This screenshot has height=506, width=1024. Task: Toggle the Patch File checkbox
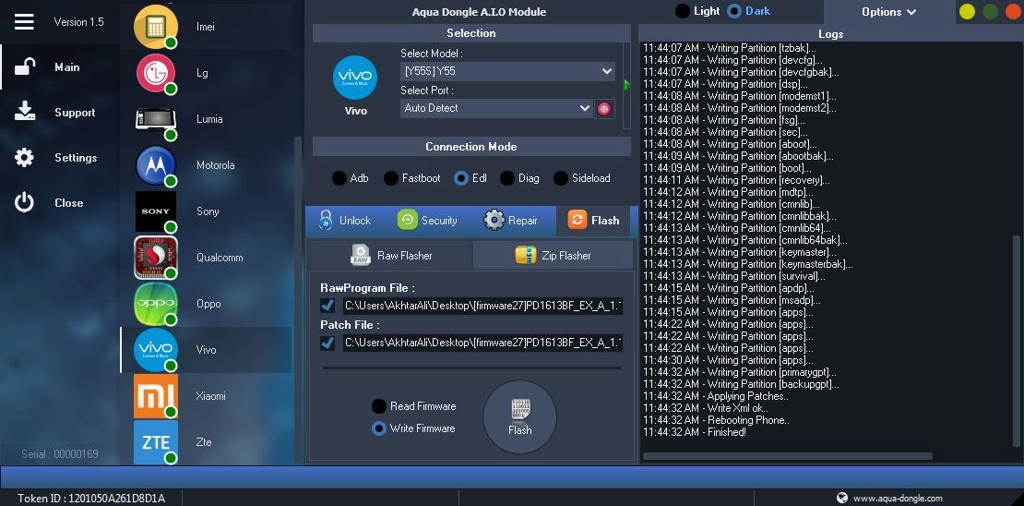point(328,343)
